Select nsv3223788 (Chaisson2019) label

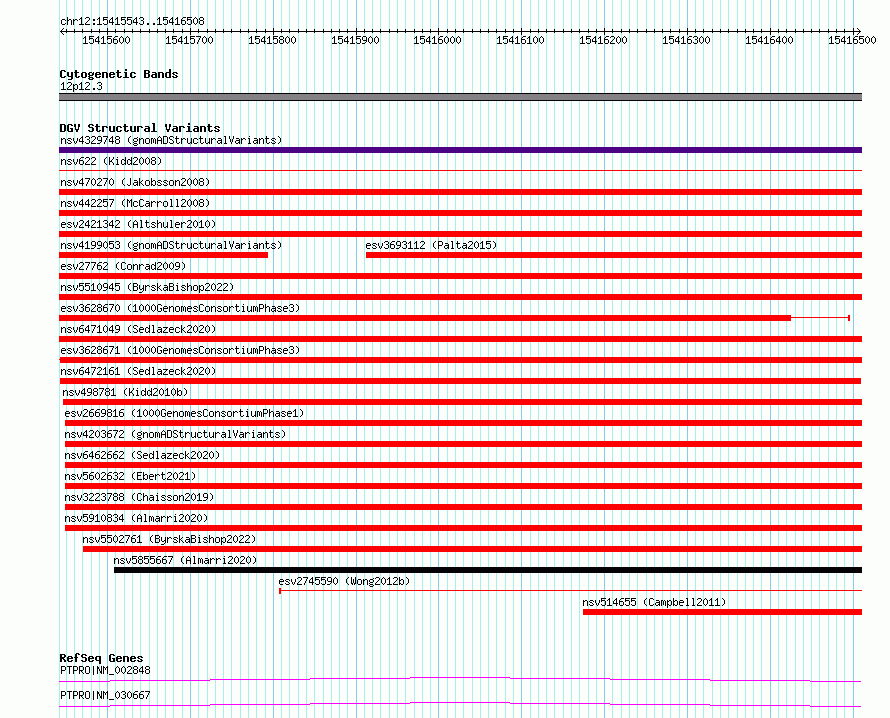[x=139, y=497]
